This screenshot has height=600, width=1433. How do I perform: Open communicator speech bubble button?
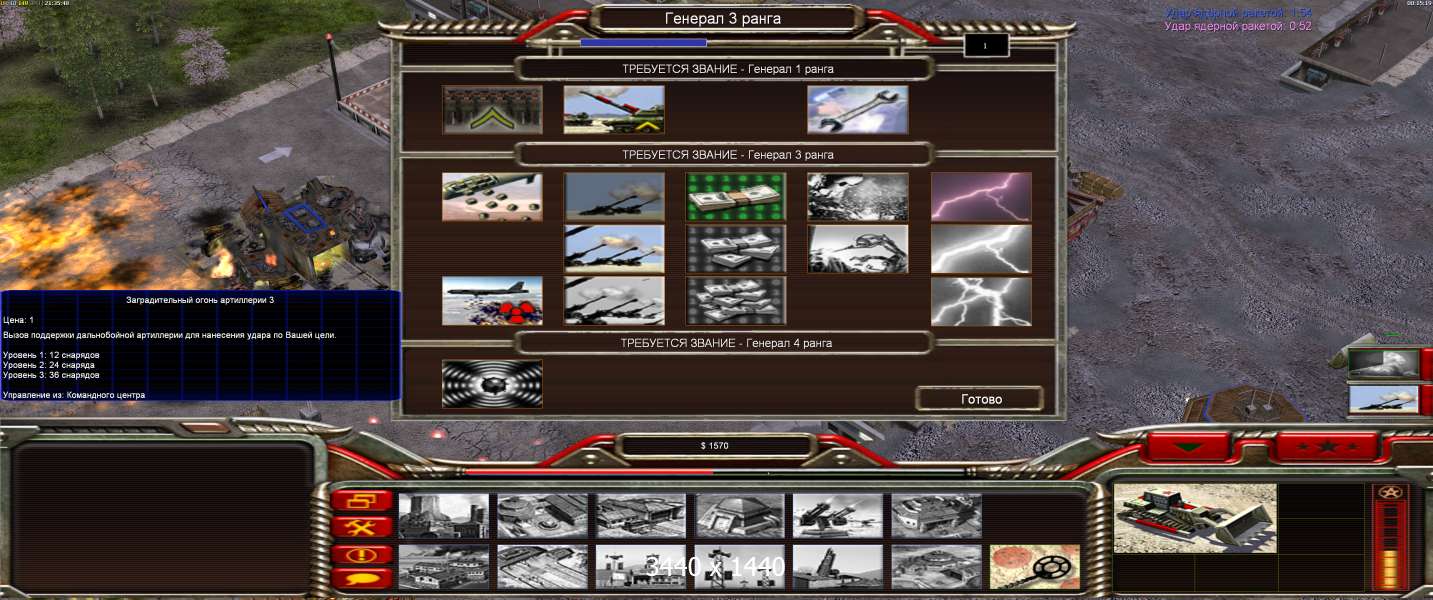tap(361, 578)
